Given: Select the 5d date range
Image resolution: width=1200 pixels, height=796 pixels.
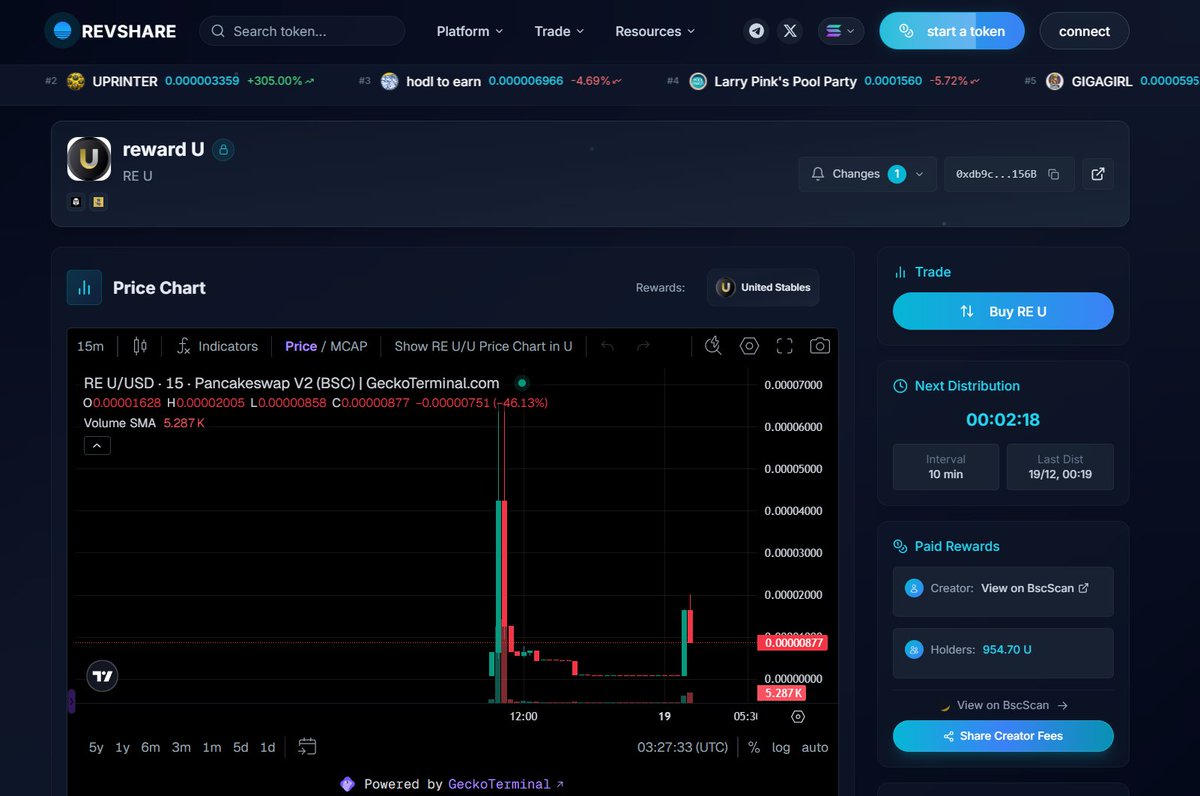Looking at the screenshot, I should coord(241,747).
